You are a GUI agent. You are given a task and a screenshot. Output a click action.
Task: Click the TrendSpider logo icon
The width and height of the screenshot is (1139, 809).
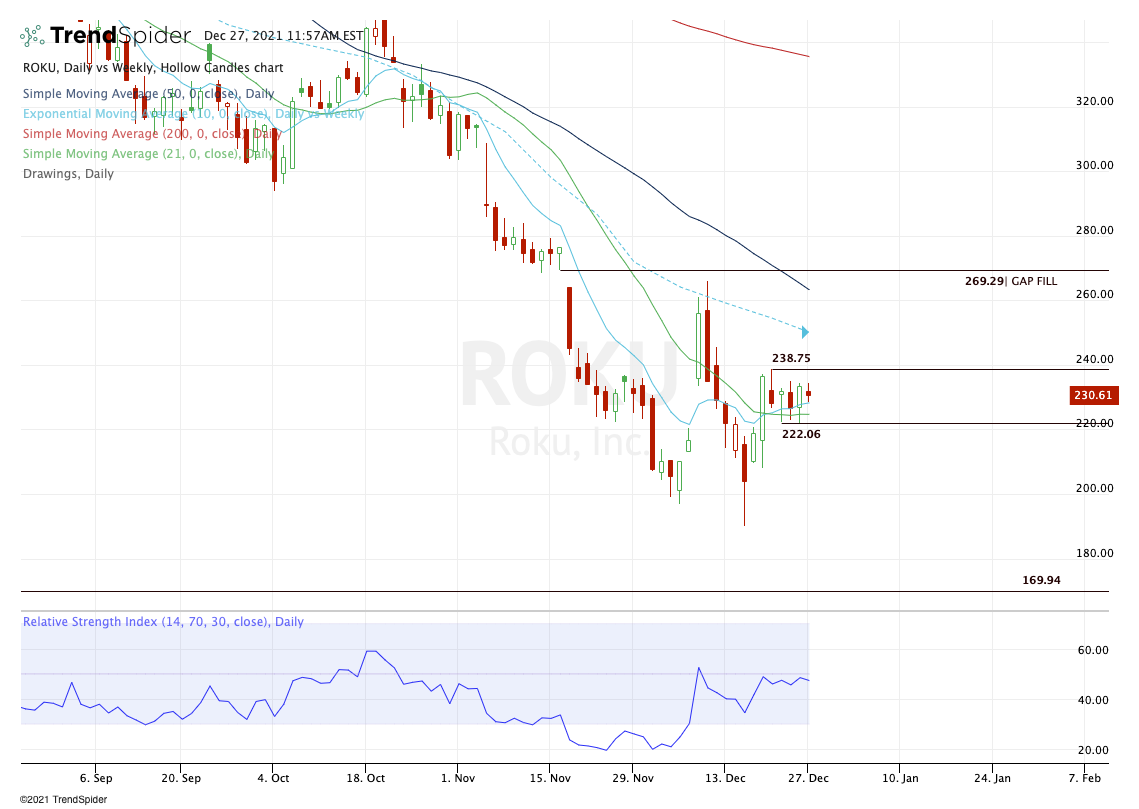tap(32, 35)
